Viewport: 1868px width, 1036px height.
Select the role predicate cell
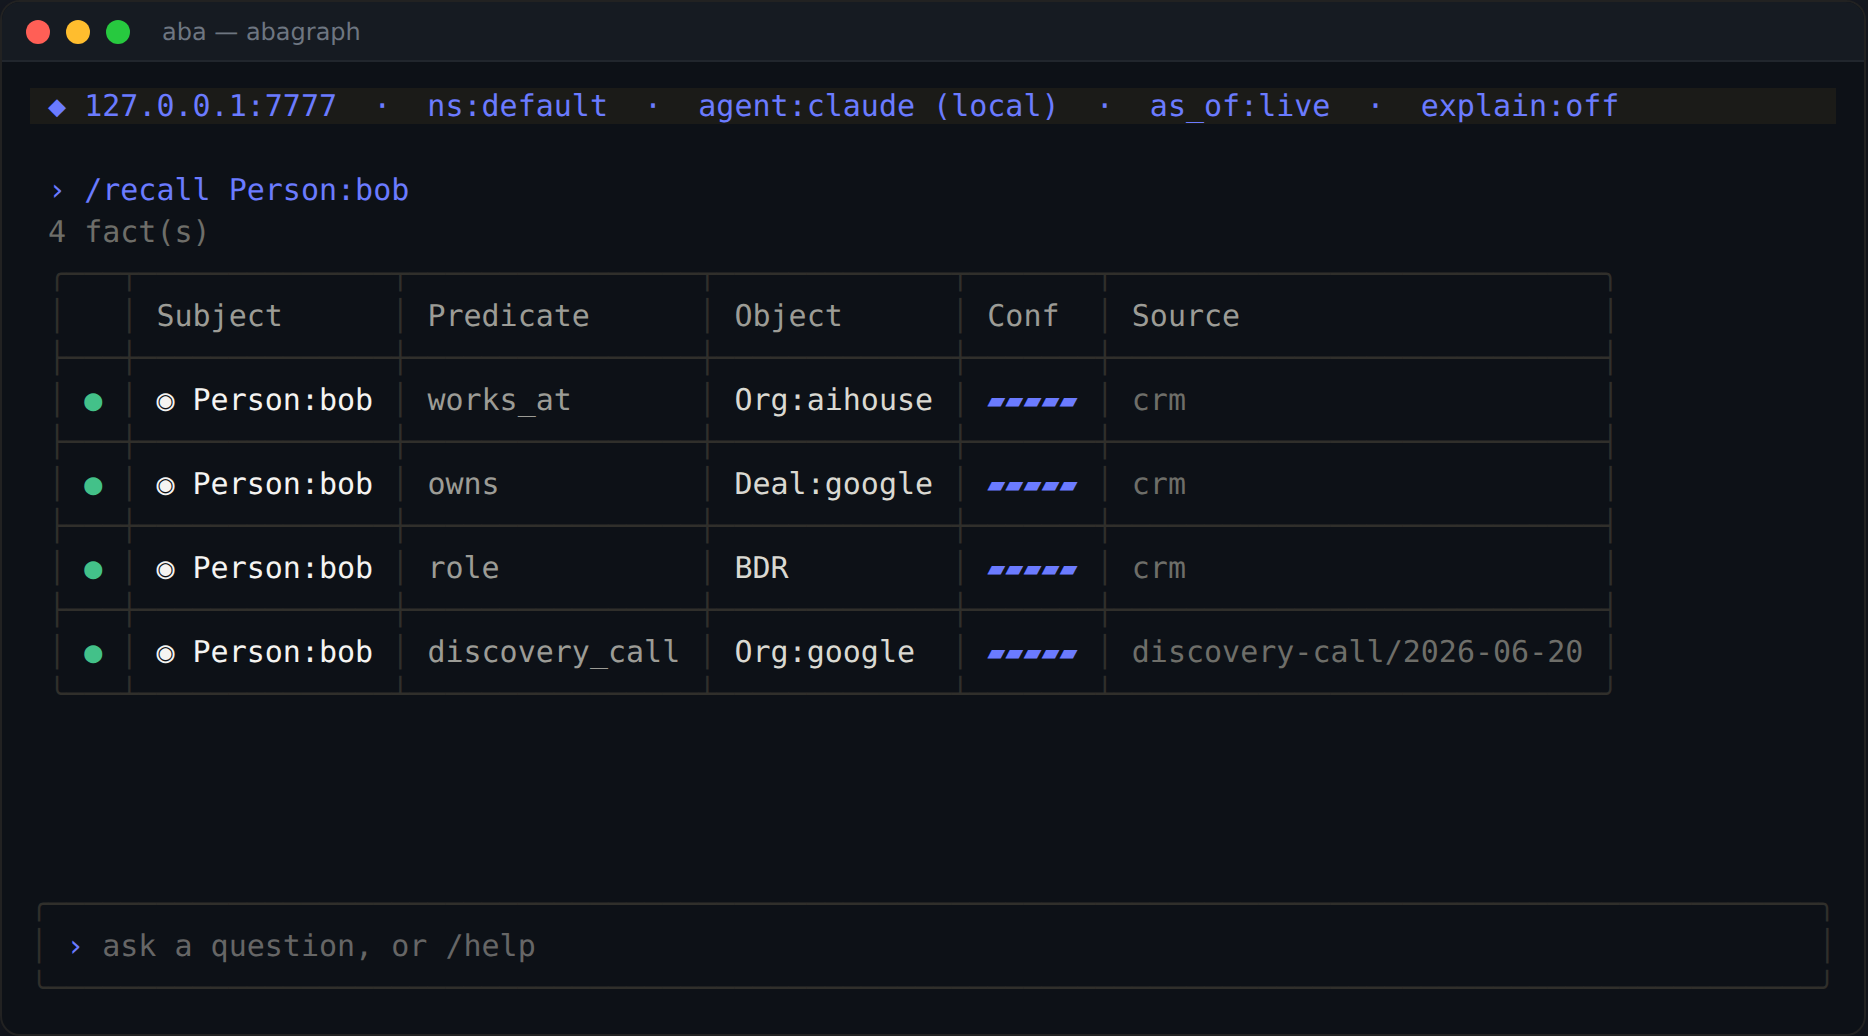point(464,568)
